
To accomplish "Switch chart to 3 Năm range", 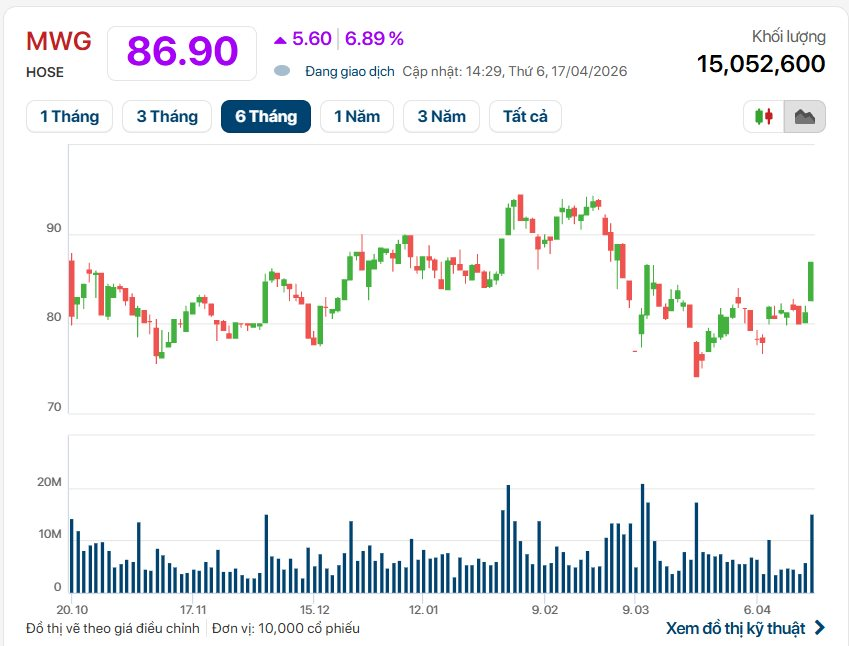I will (441, 117).
